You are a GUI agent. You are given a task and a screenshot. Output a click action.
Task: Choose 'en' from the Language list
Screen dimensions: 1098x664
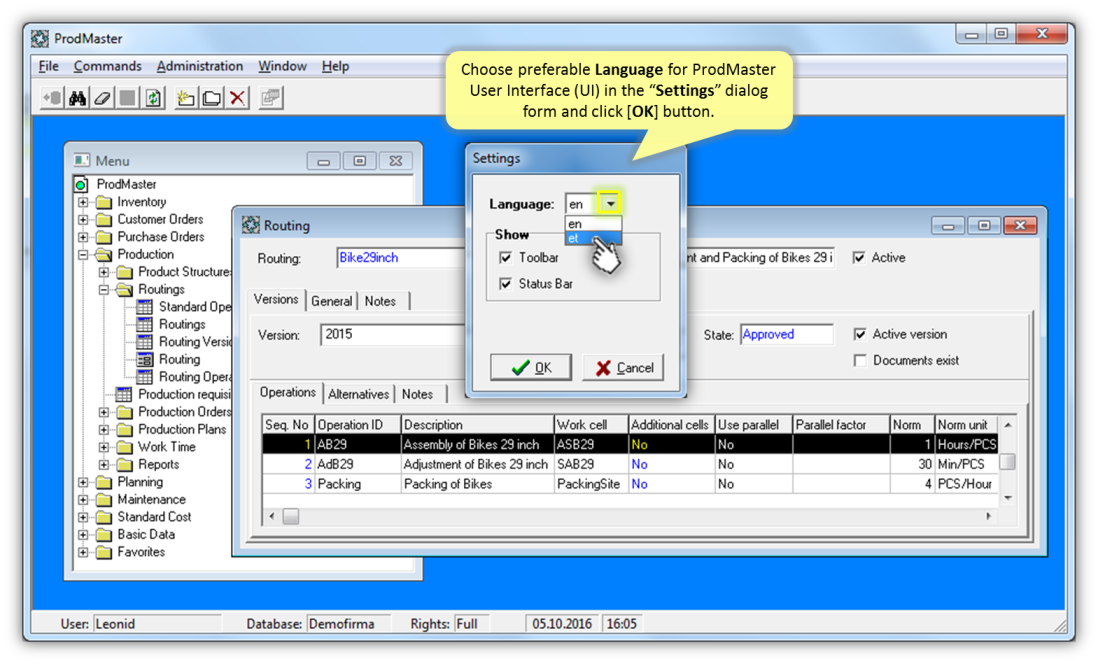click(593, 224)
